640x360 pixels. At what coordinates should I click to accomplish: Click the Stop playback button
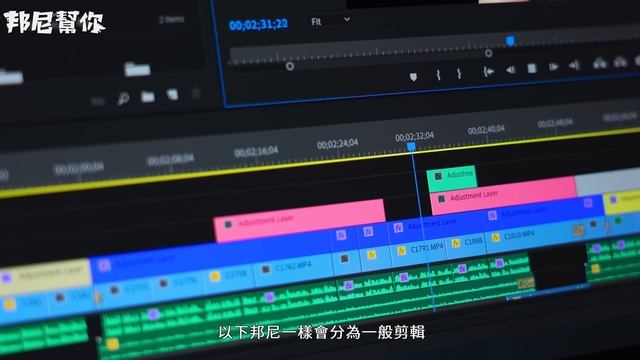pyautogui.click(x=531, y=68)
